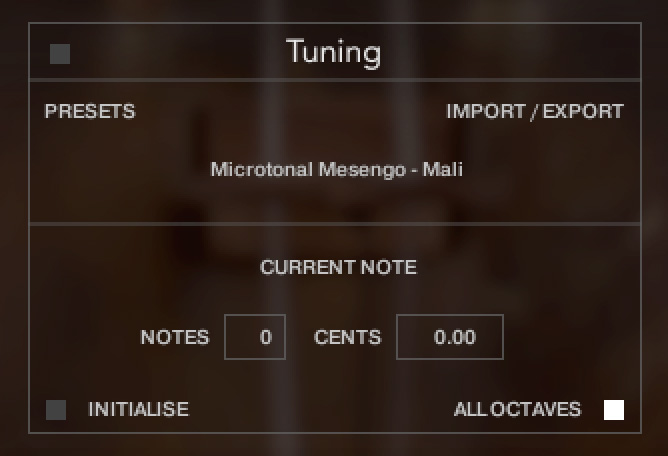Image resolution: width=668 pixels, height=456 pixels.
Task: Open the IMPORT / EXPORT menu
Action: 535,112
